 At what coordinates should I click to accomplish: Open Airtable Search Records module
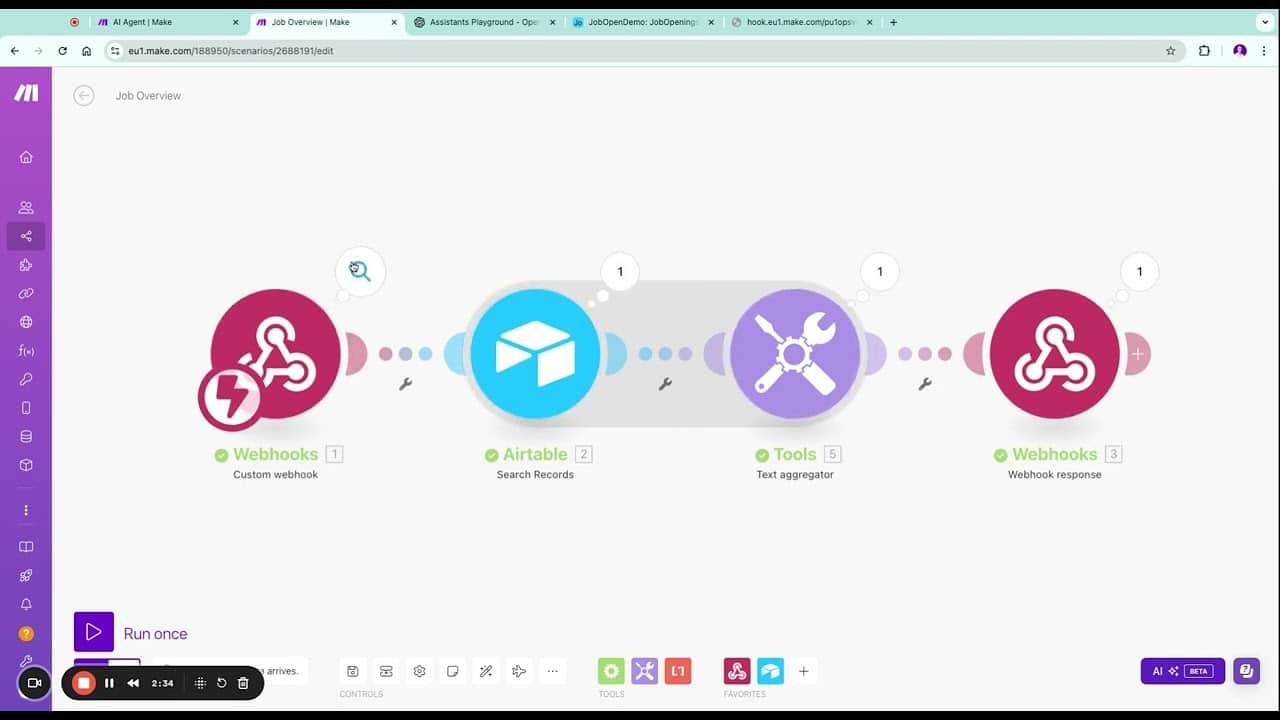[x=535, y=354]
